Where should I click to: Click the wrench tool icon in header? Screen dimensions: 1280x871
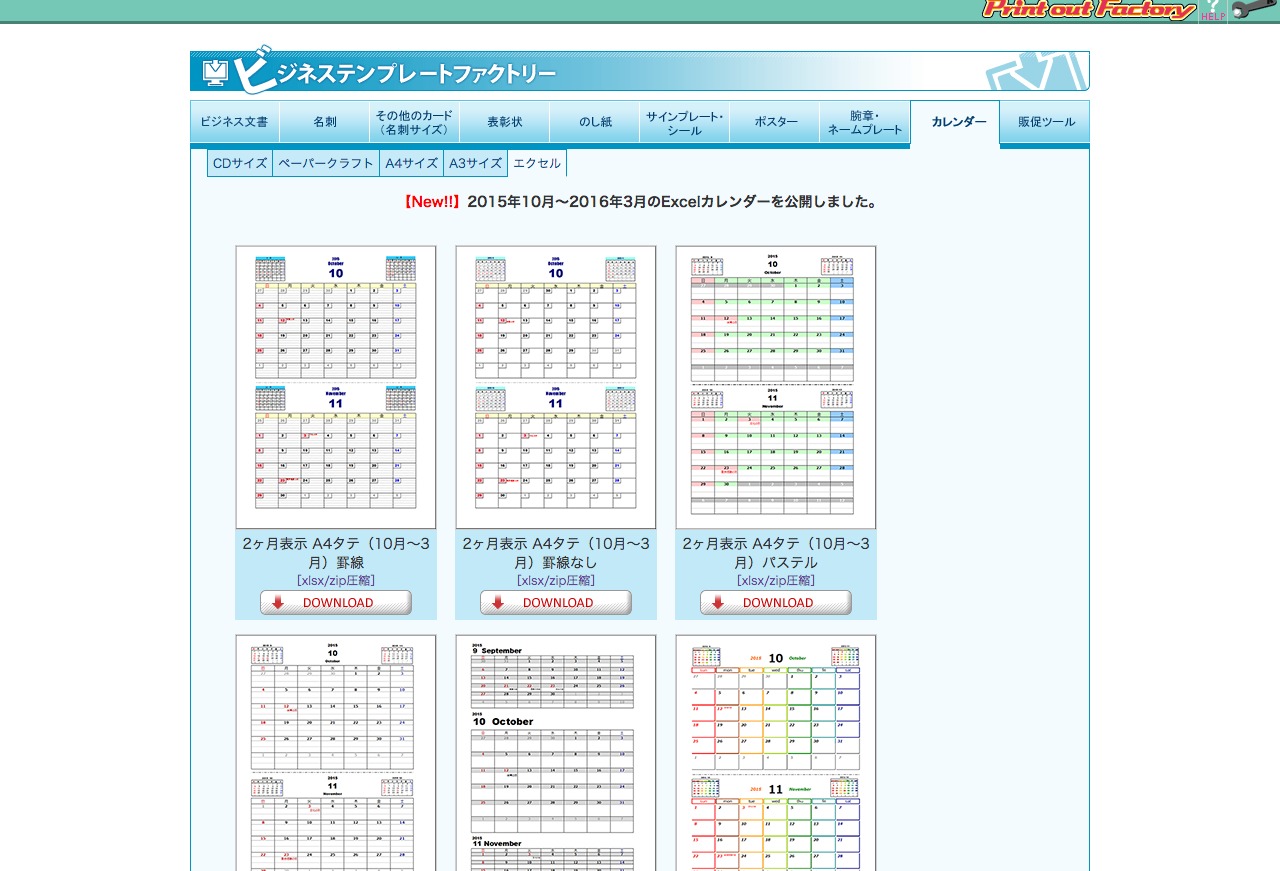coord(1254,10)
